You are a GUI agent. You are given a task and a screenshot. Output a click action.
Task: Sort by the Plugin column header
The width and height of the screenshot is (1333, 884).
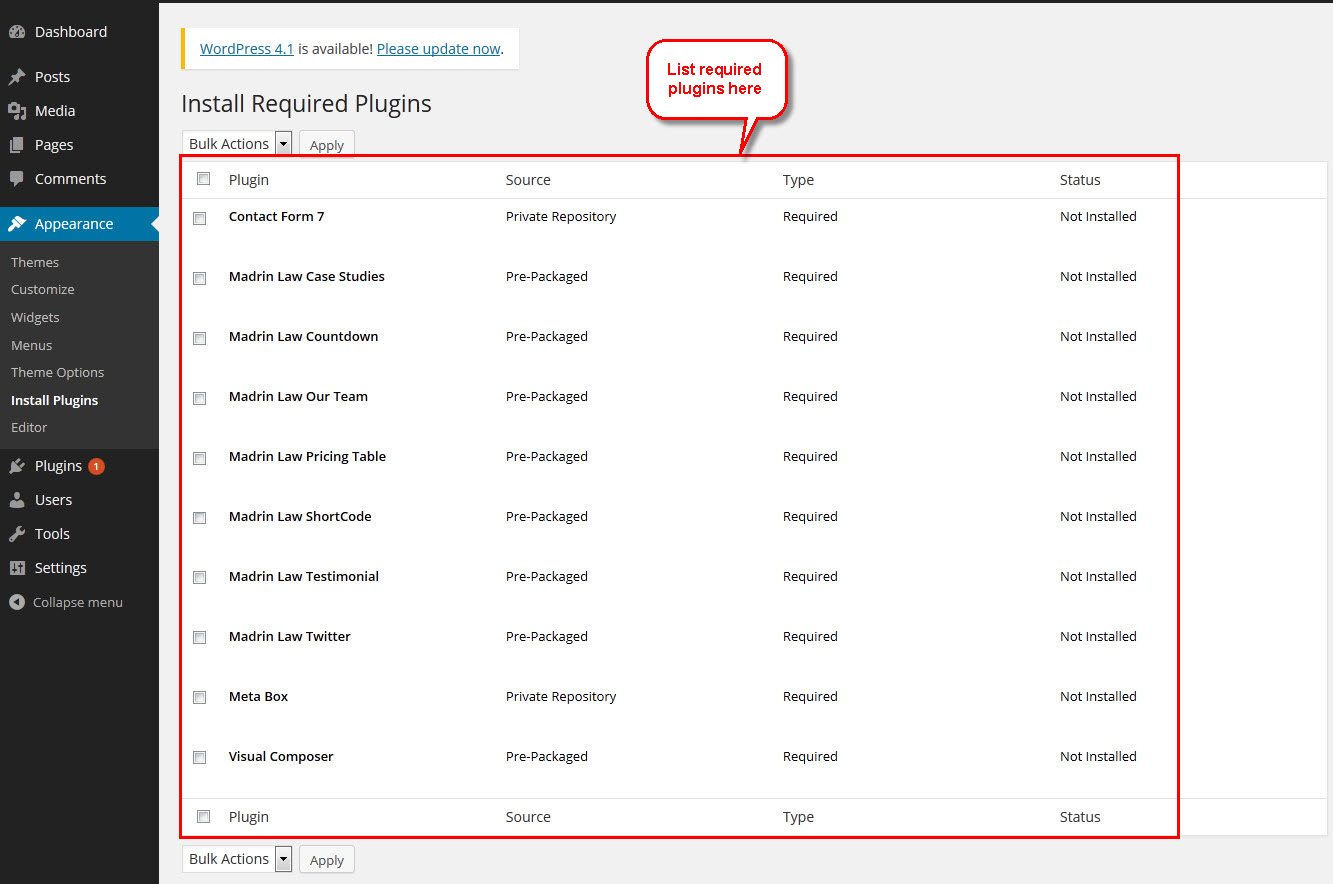(249, 180)
